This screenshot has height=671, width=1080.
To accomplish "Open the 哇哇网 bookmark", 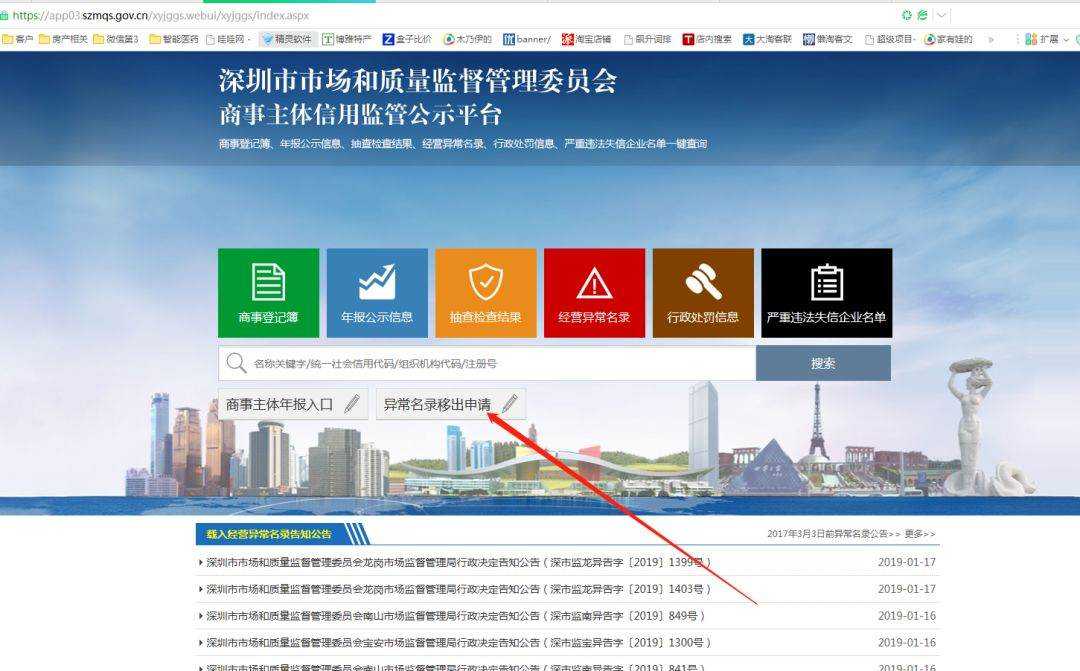I will tap(229, 39).
